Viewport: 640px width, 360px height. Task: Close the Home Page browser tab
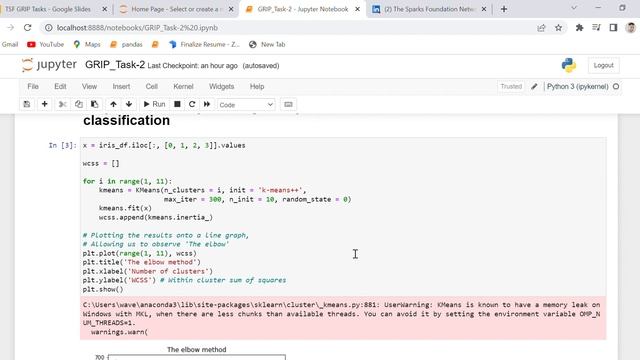(231, 9)
